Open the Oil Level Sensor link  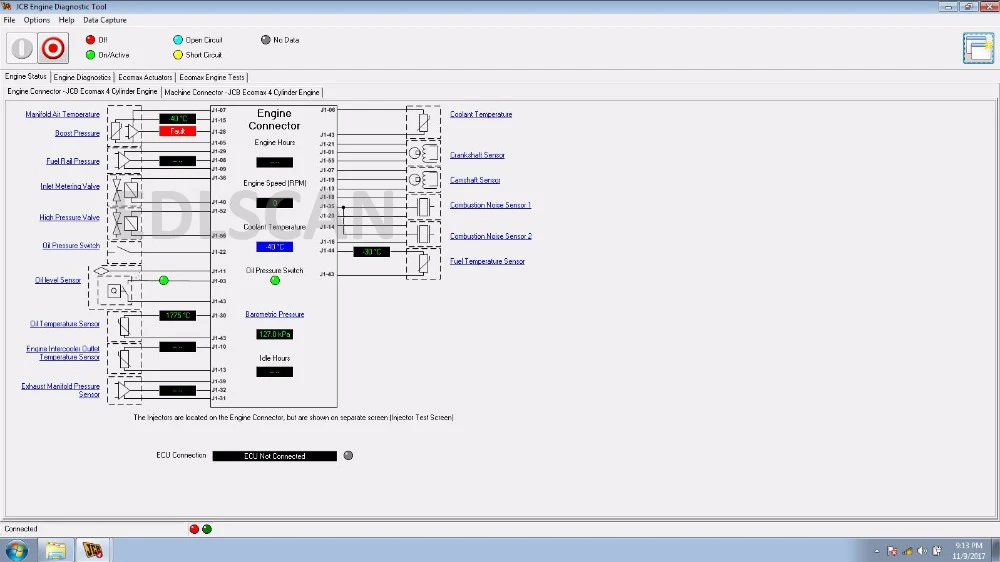pyautogui.click(x=57, y=280)
